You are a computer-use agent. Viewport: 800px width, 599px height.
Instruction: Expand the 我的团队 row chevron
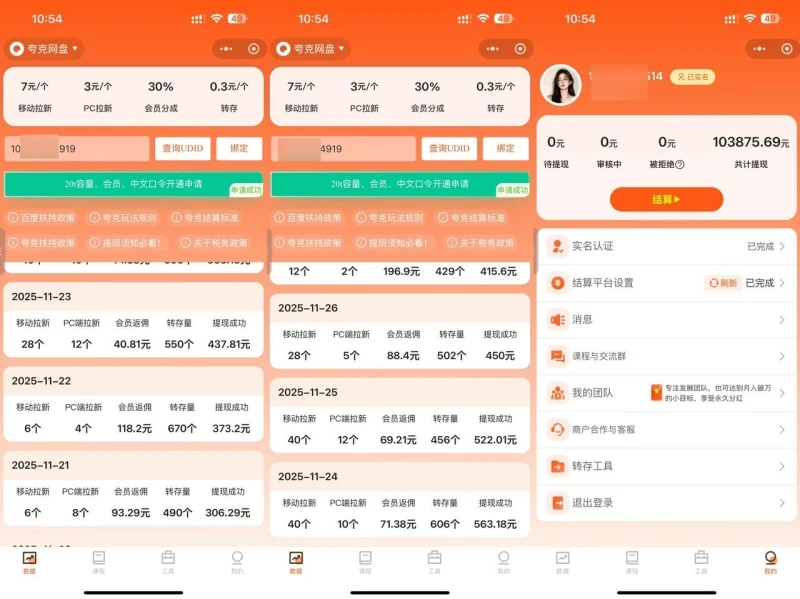click(x=782, y=393)
